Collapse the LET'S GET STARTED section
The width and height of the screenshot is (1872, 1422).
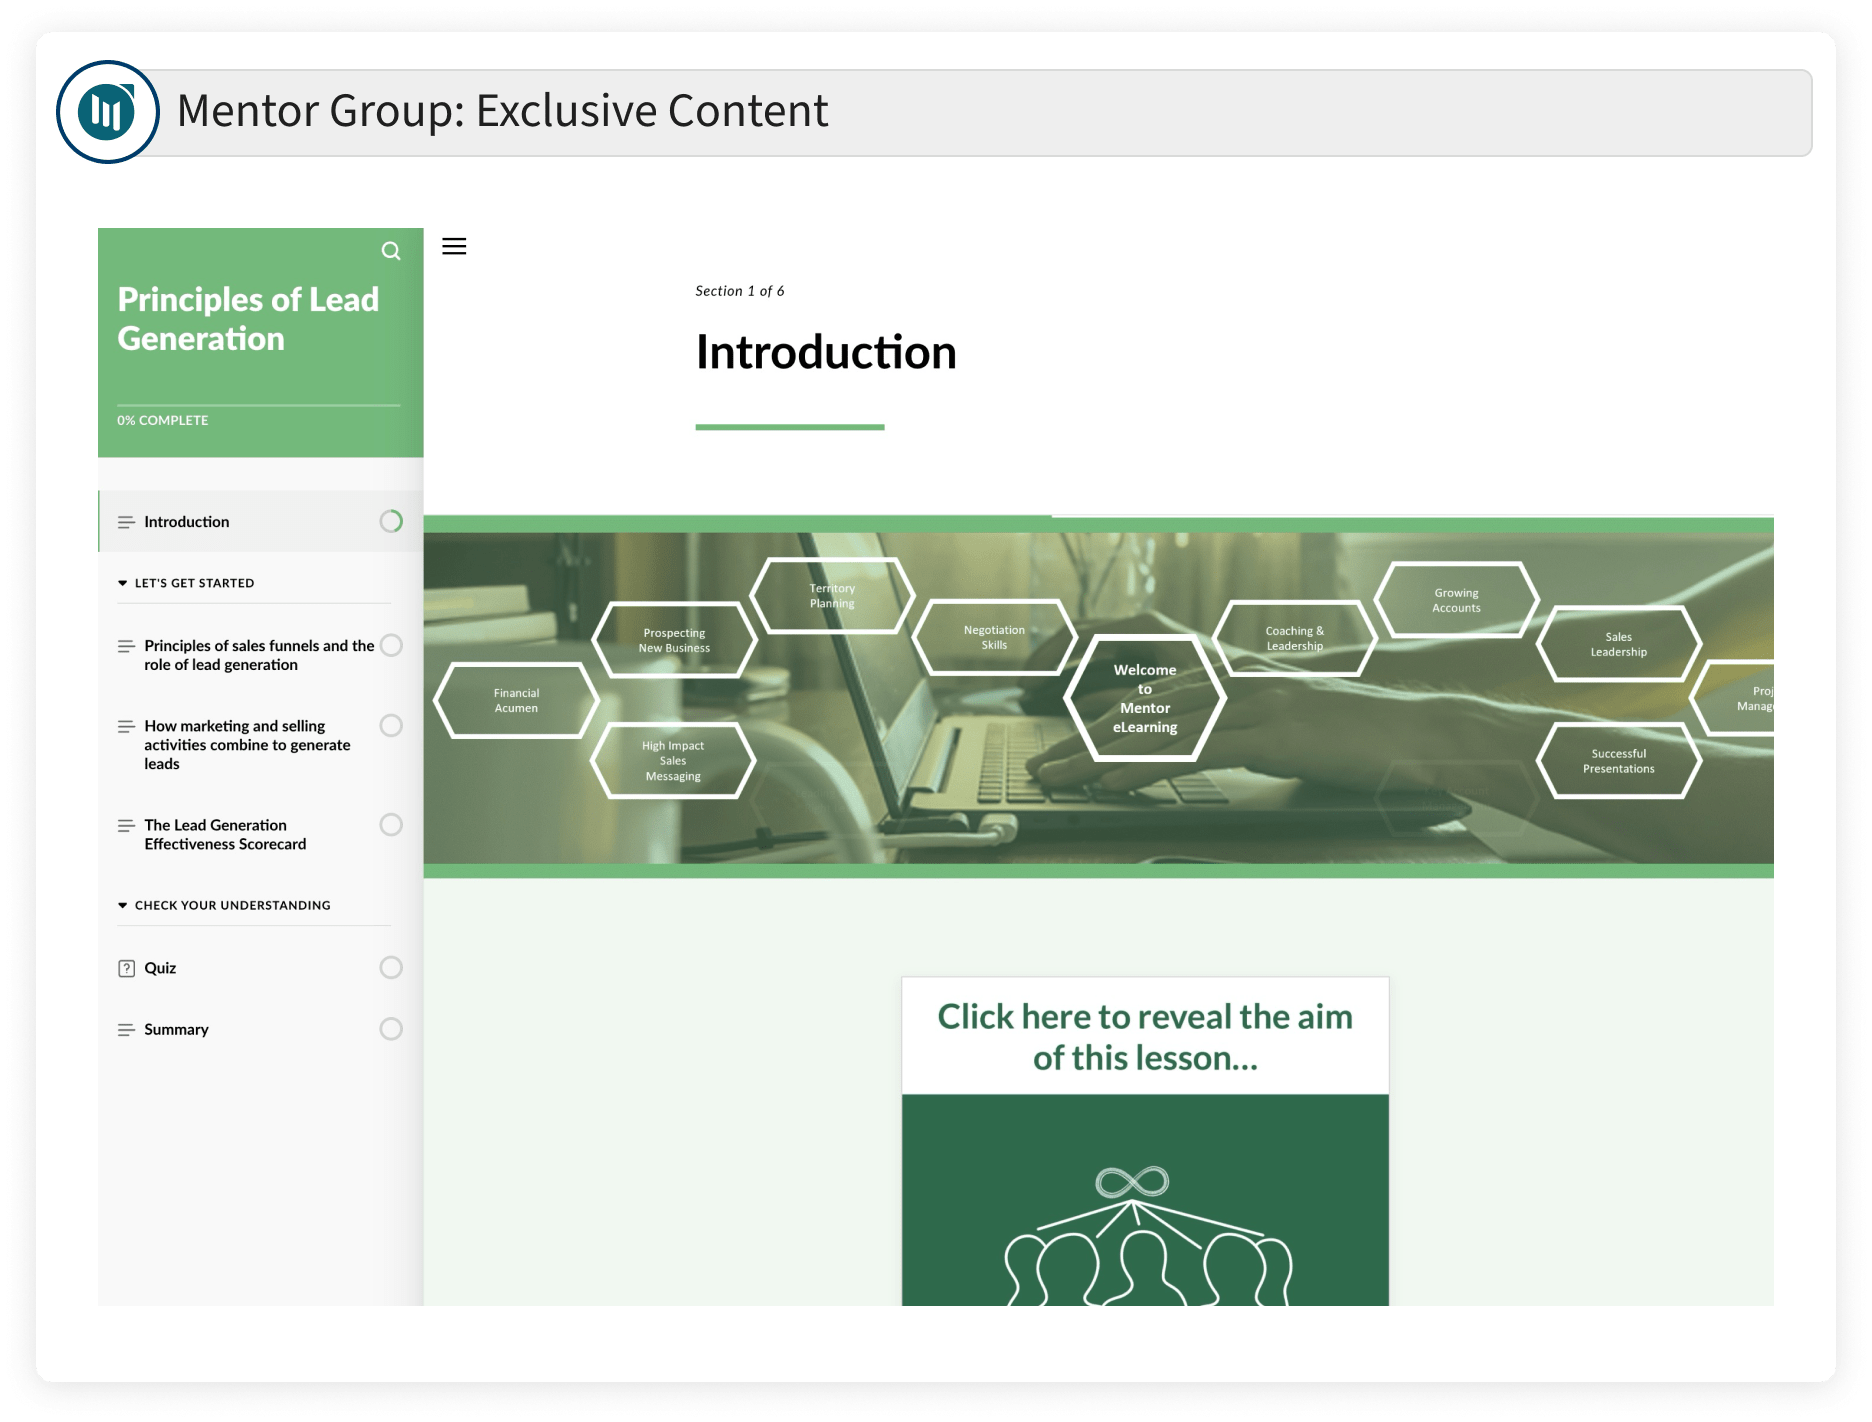[x=124, y=582]
